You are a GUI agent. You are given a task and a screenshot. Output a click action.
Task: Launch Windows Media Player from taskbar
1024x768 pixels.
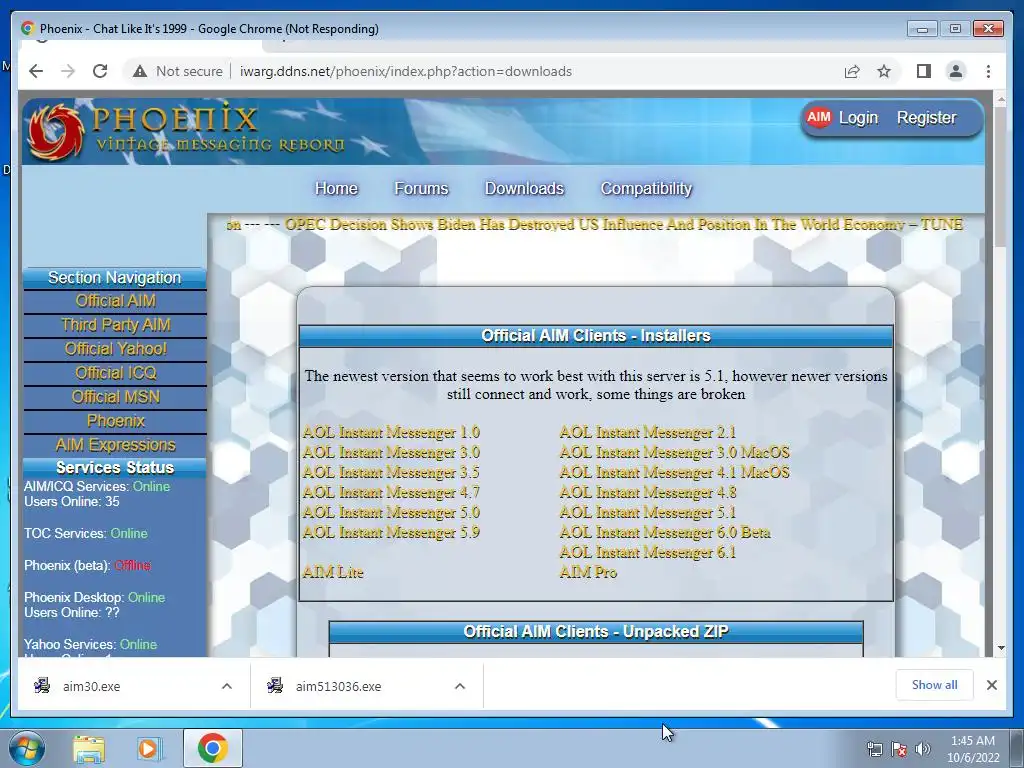coord(150,749)
